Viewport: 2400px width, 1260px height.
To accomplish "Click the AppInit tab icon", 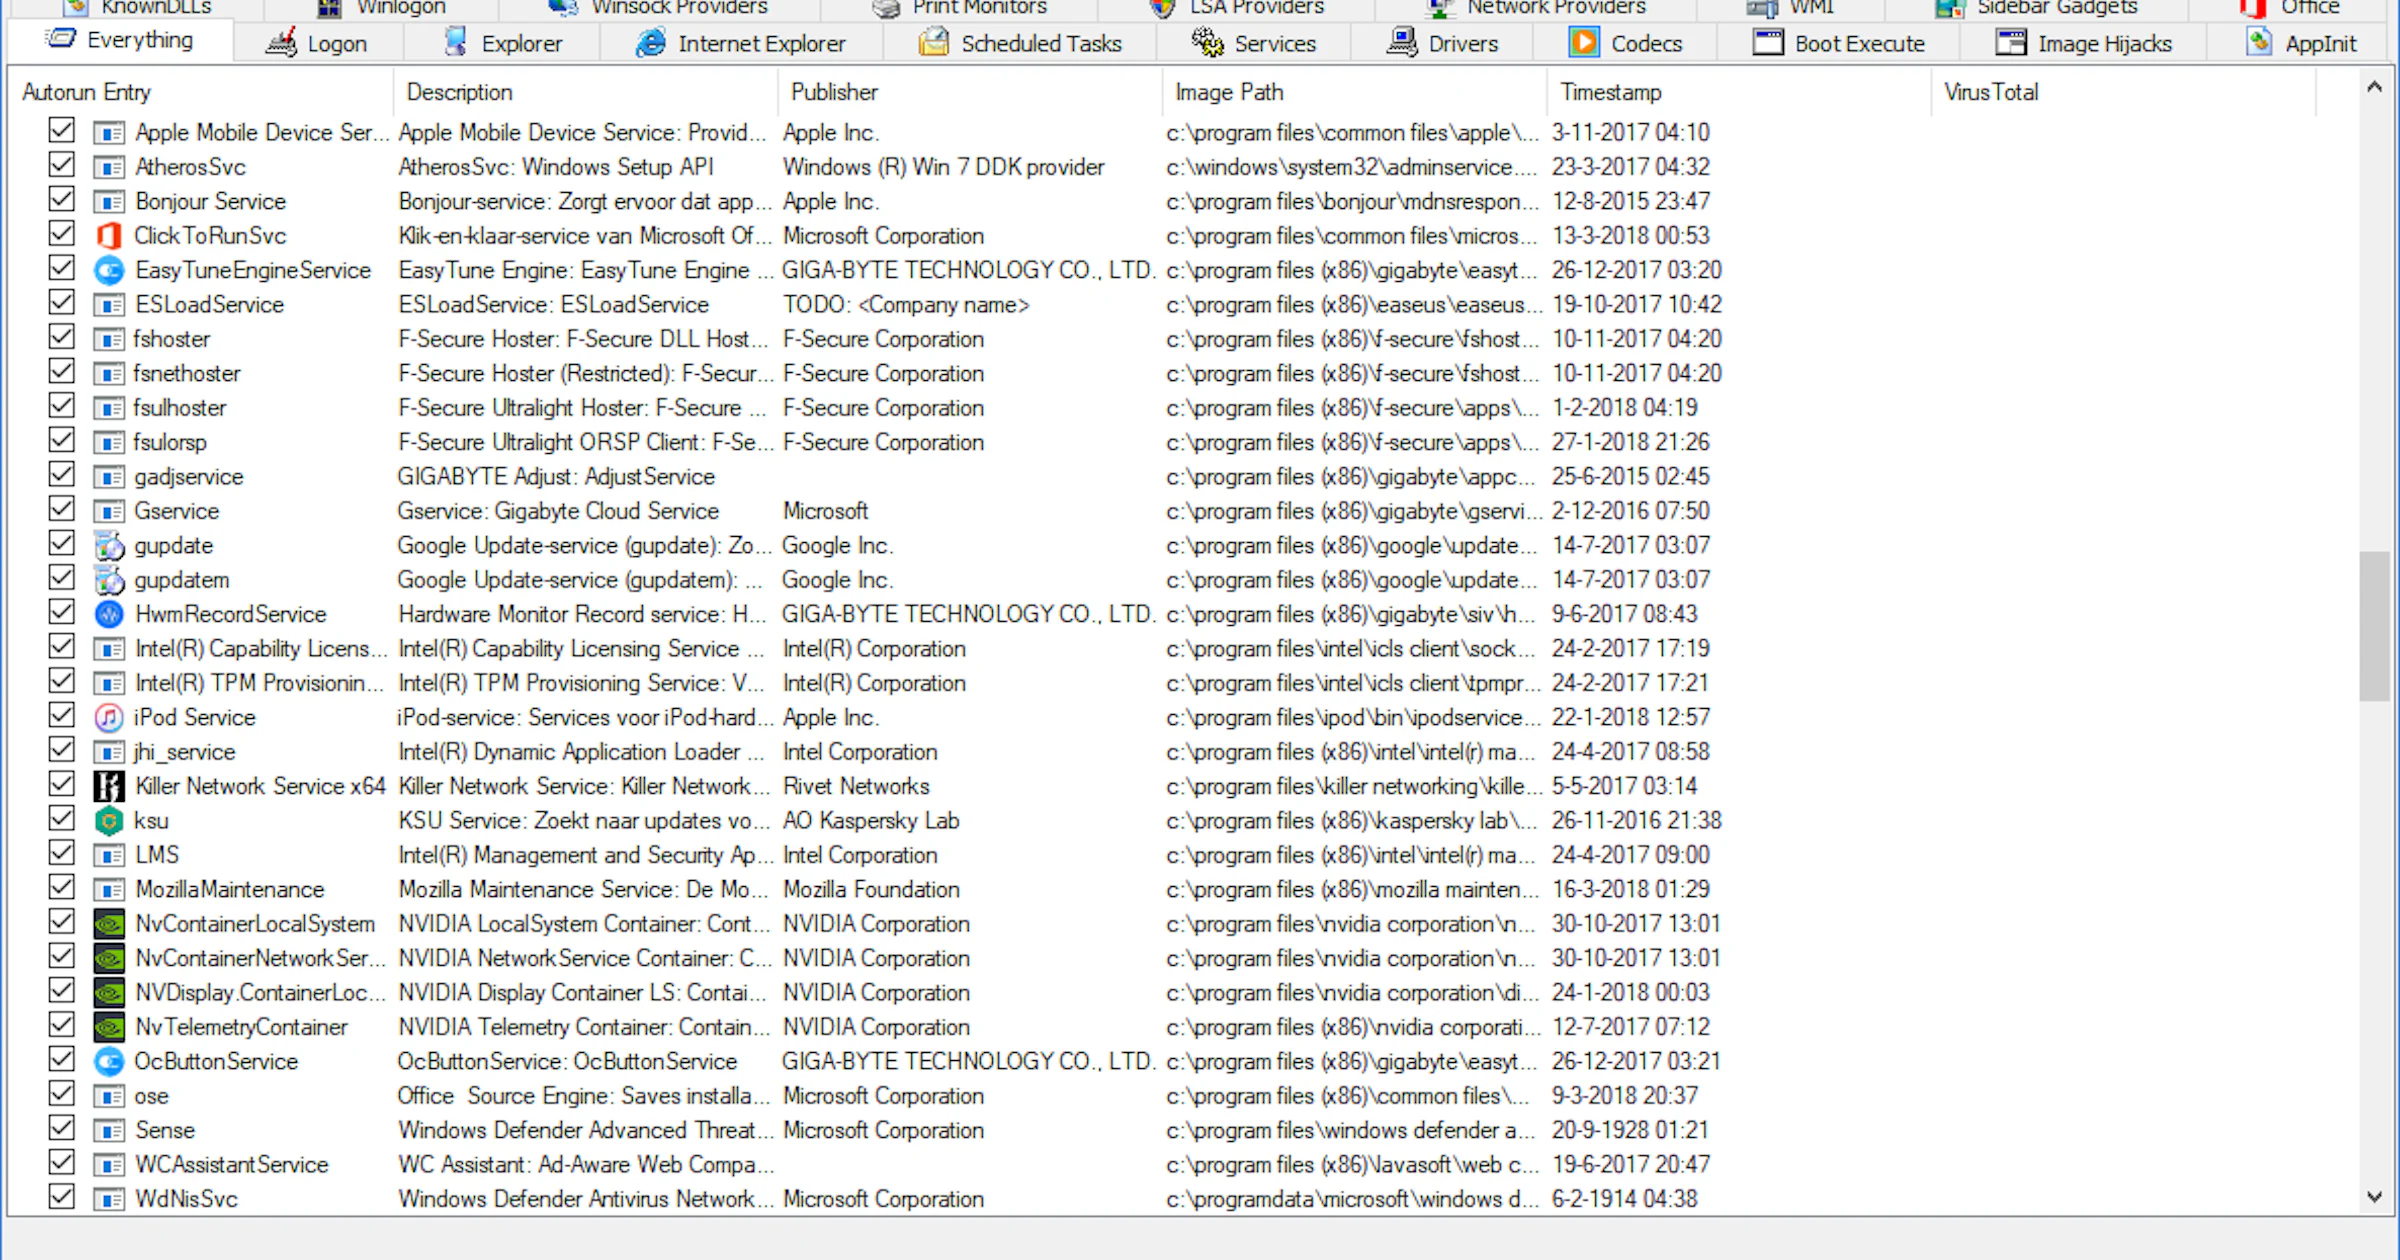I will [2259, 43].
